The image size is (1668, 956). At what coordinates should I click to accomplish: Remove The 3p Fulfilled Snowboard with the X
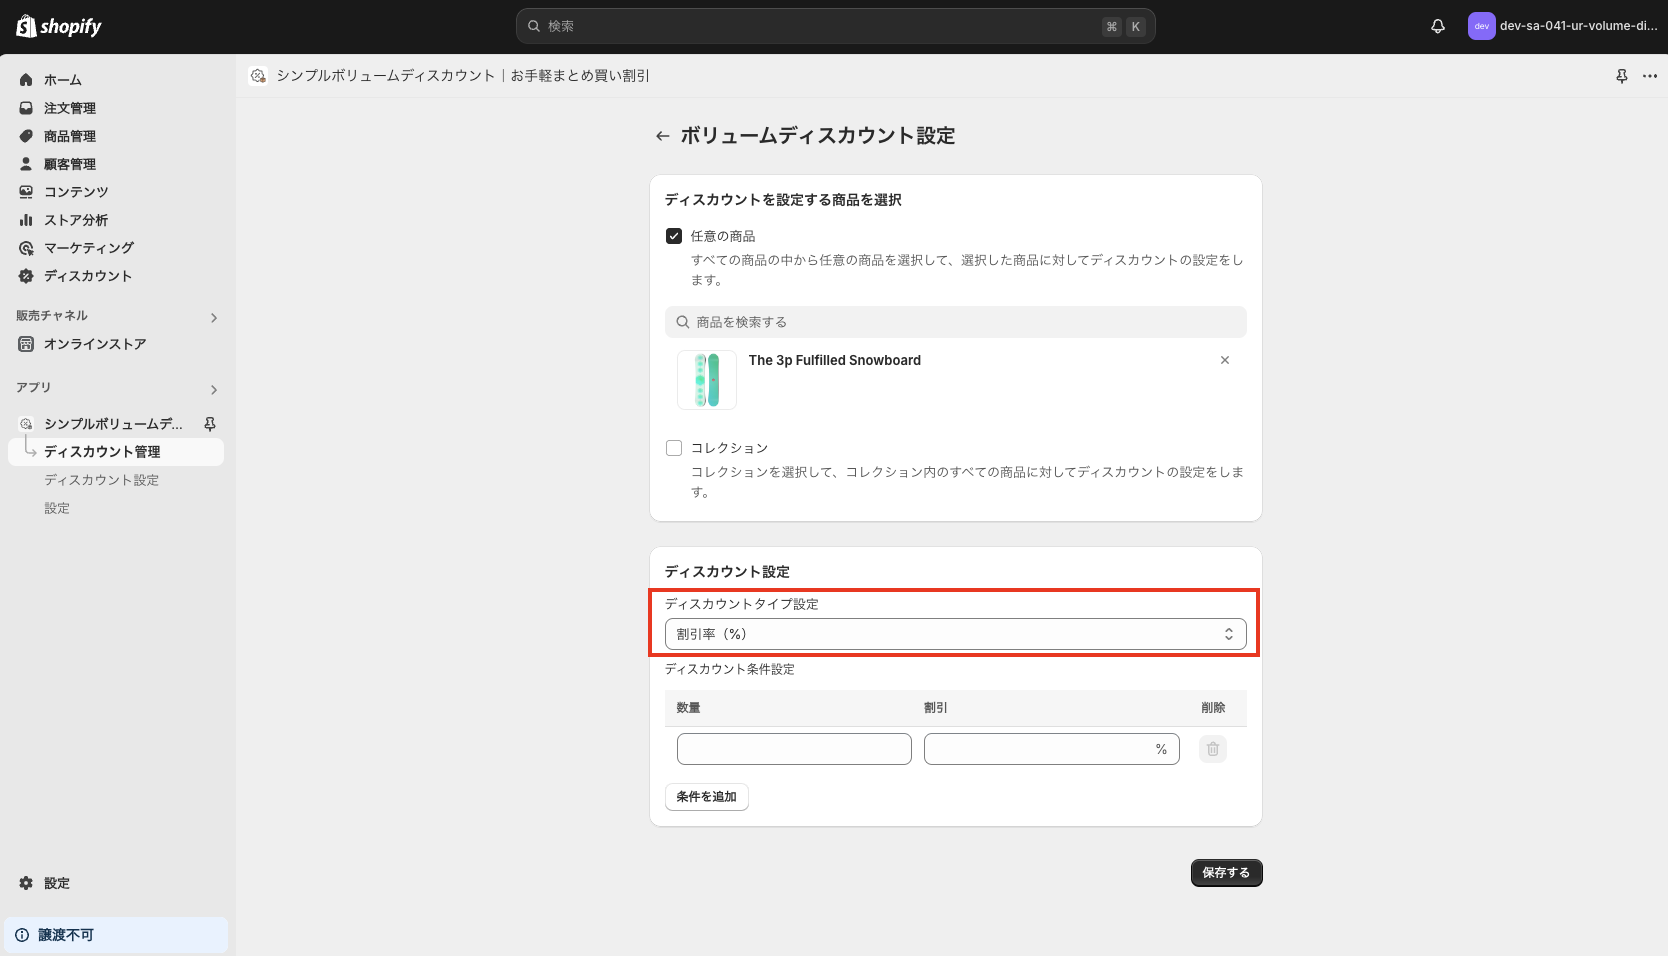(x=1224, y=360)
